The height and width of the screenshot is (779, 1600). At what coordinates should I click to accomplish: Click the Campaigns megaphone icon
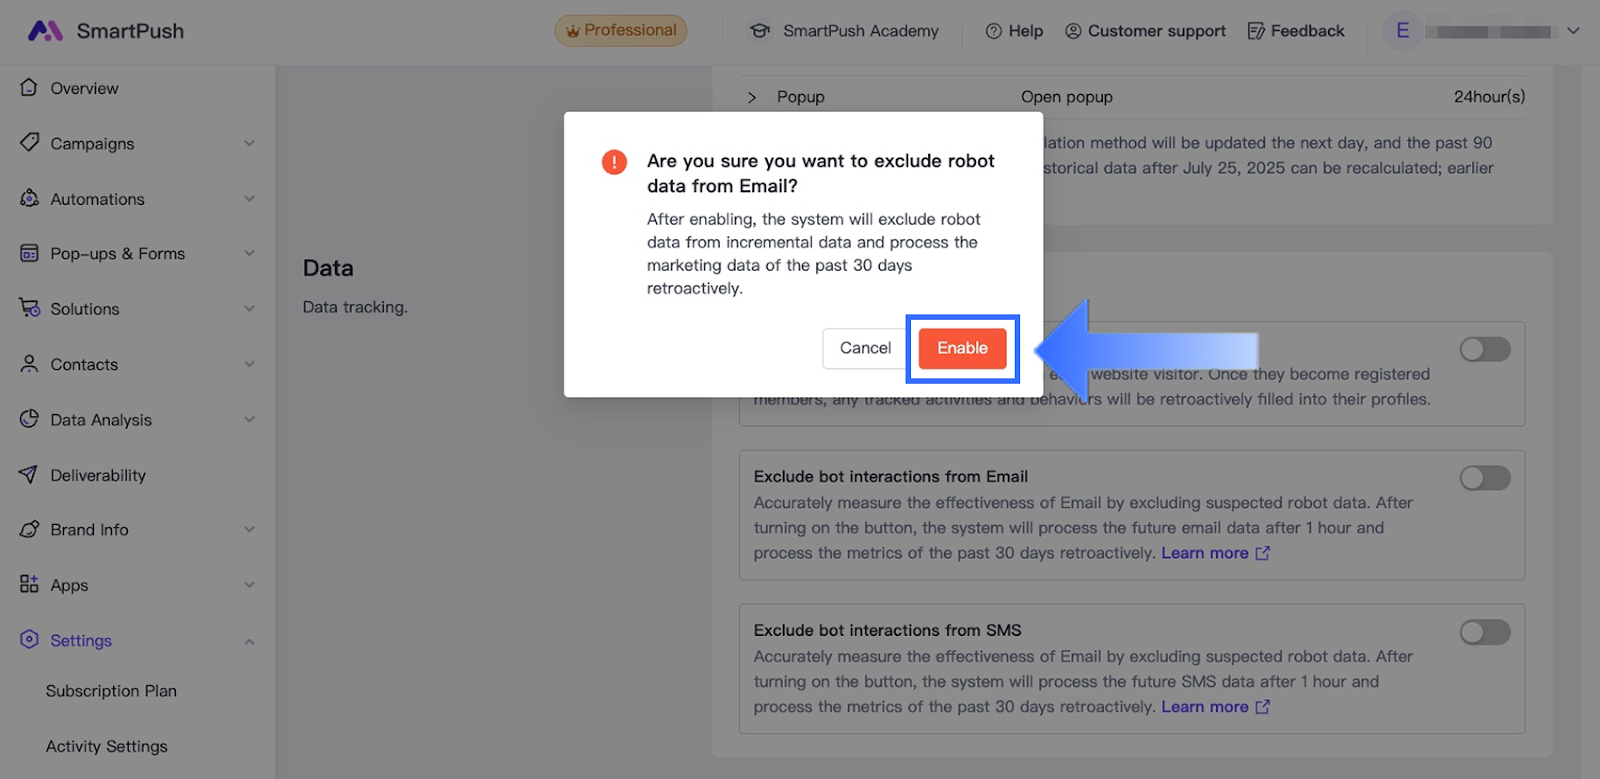[x=29, y=143]
